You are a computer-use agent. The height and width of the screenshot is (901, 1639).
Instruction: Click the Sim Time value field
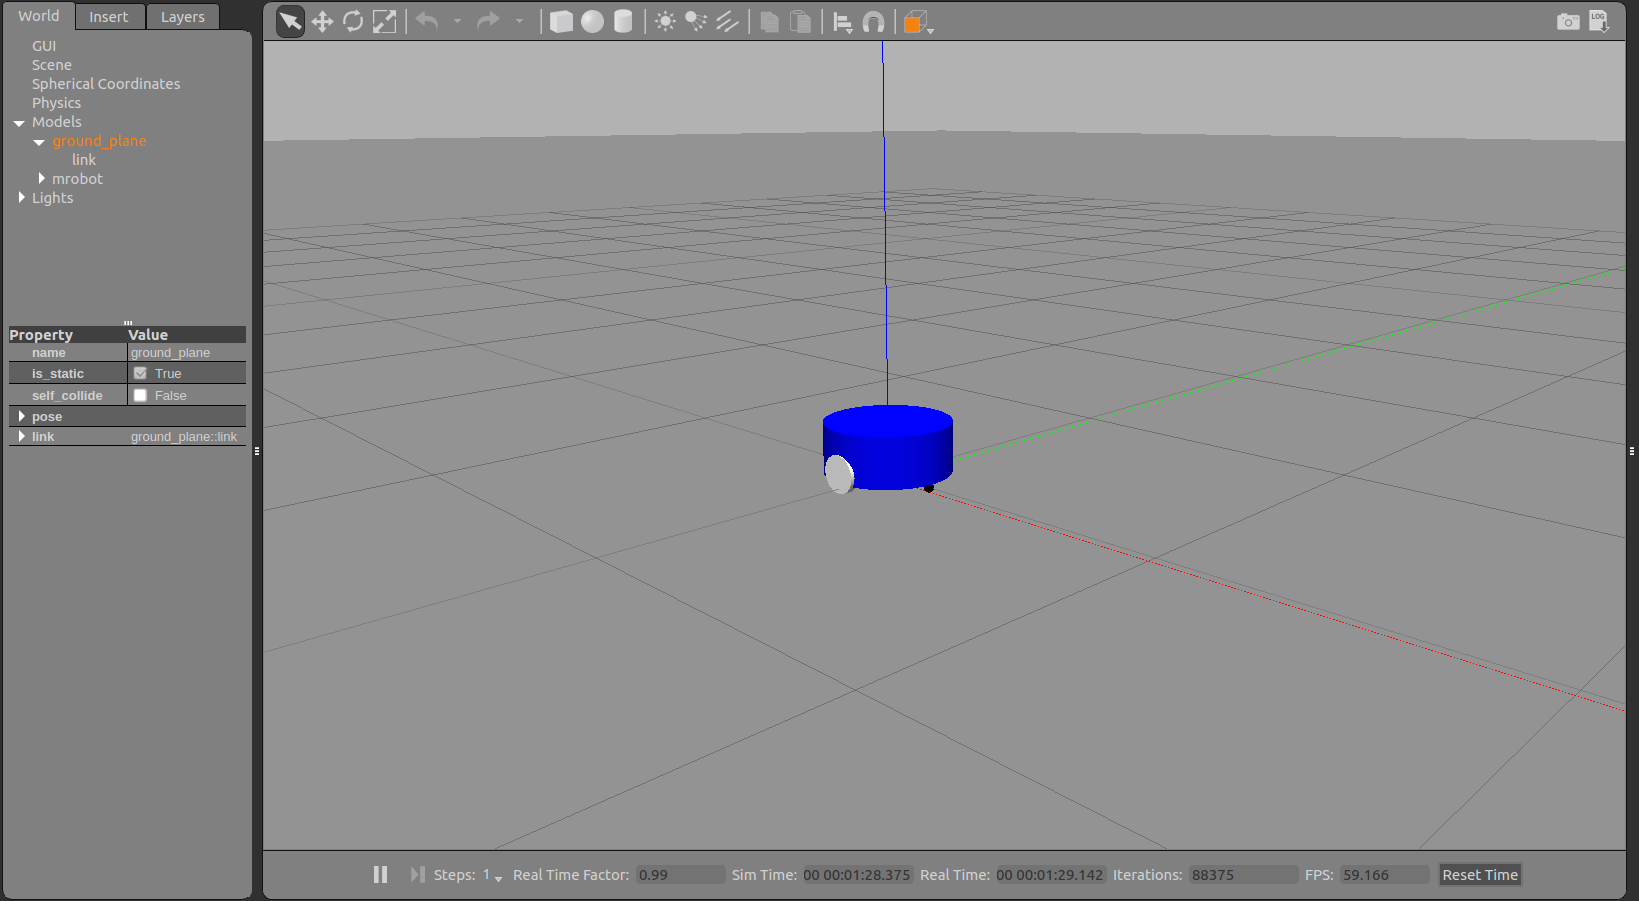[857, 874]
